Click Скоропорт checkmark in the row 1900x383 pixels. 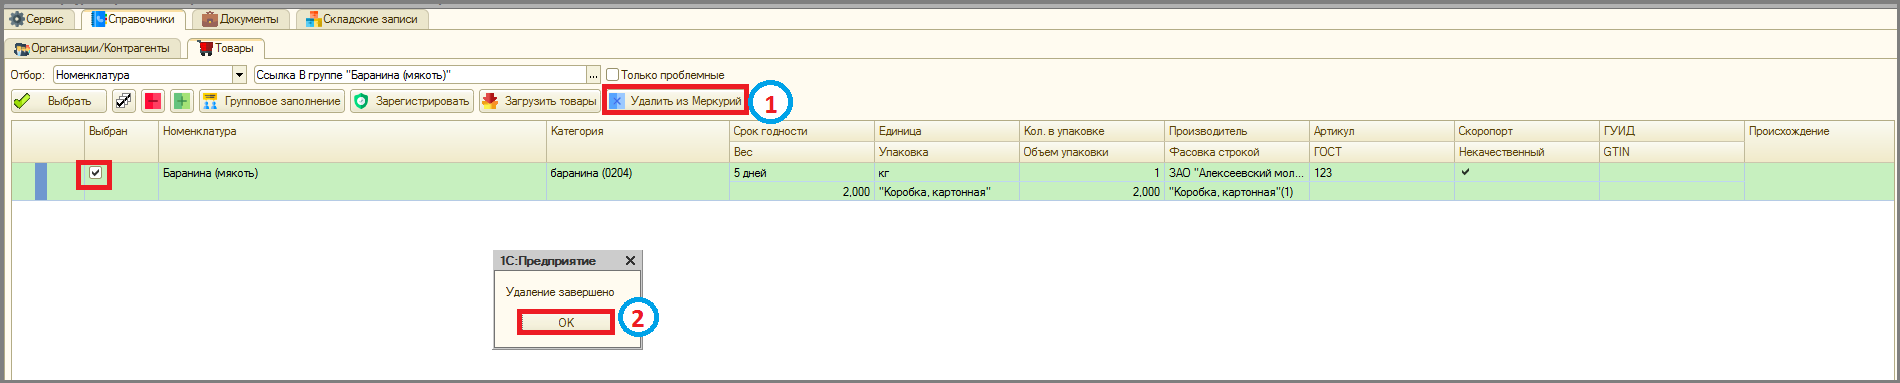tap(1466, 172)
